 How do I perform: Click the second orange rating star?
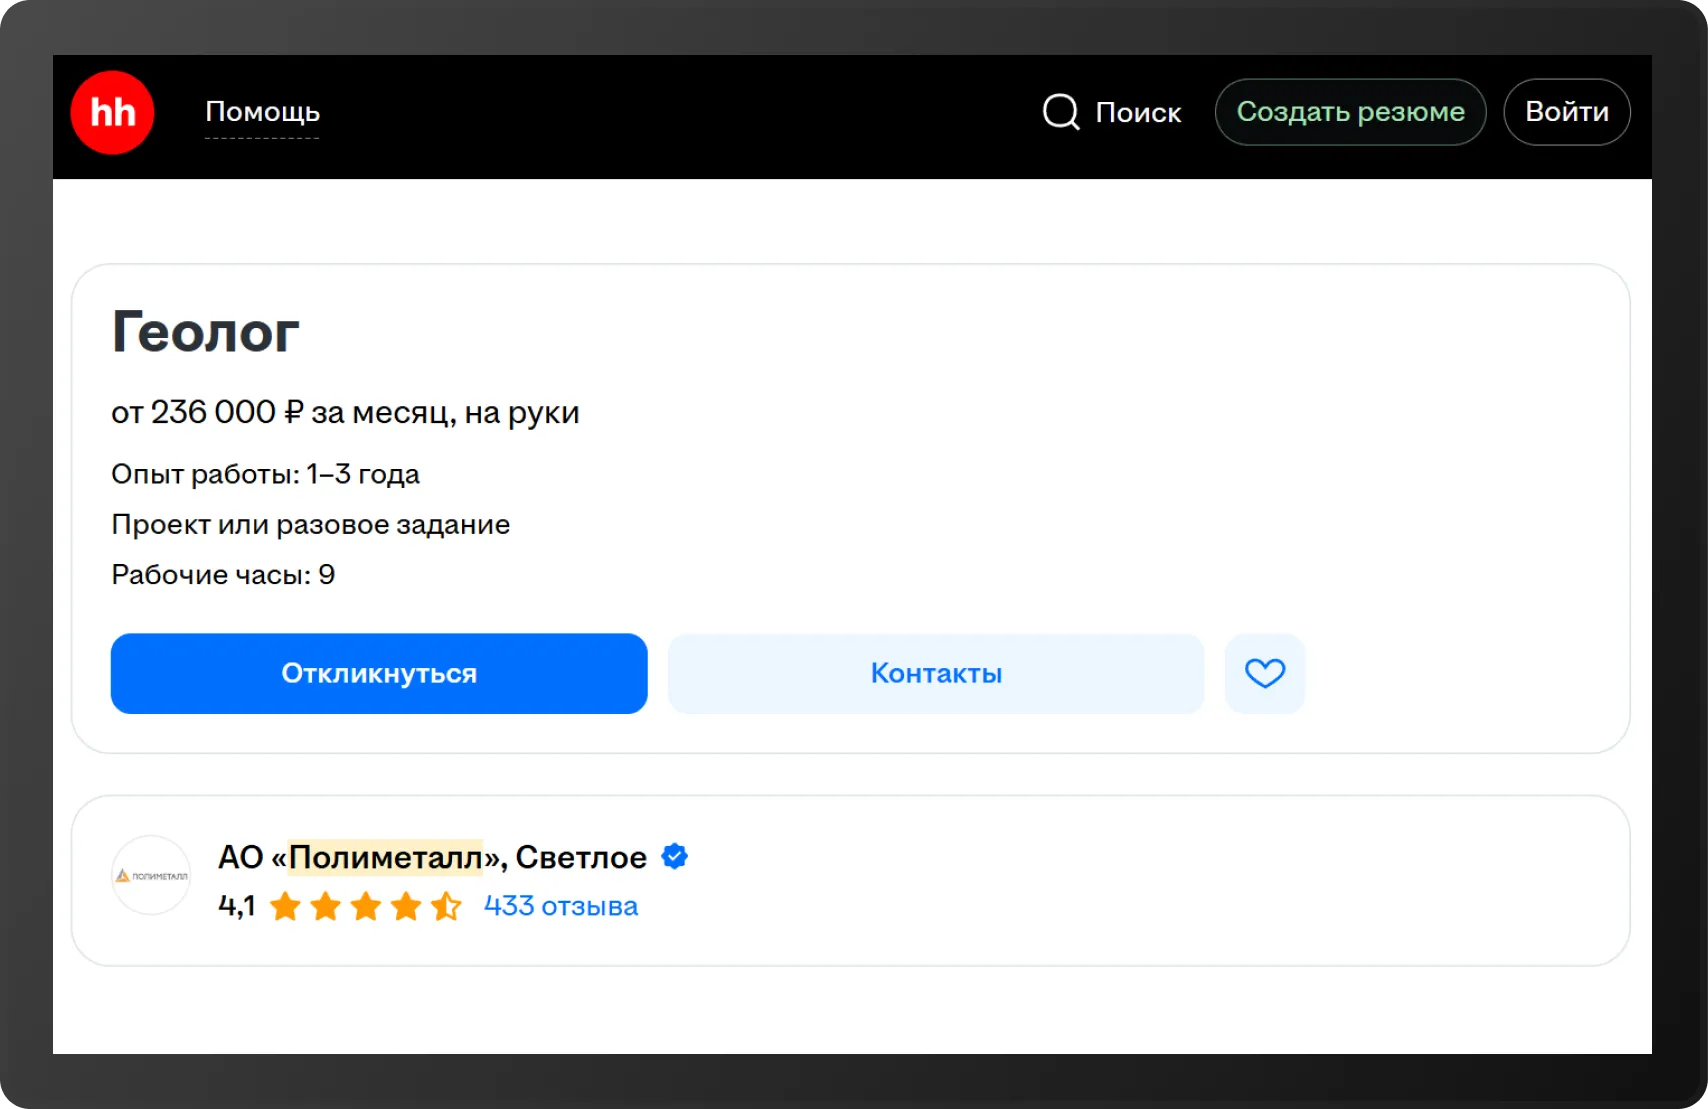point(325,906)
